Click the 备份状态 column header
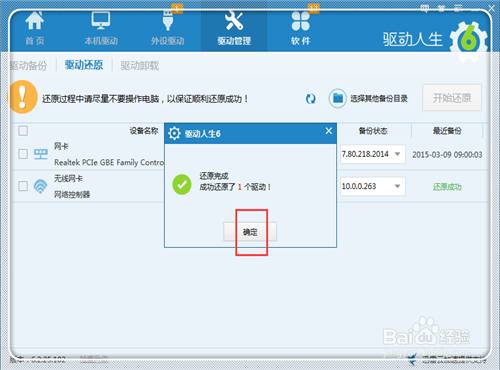The height and width of the screenshot is (370, 500). pyautogui.click(x=373, y=131)
